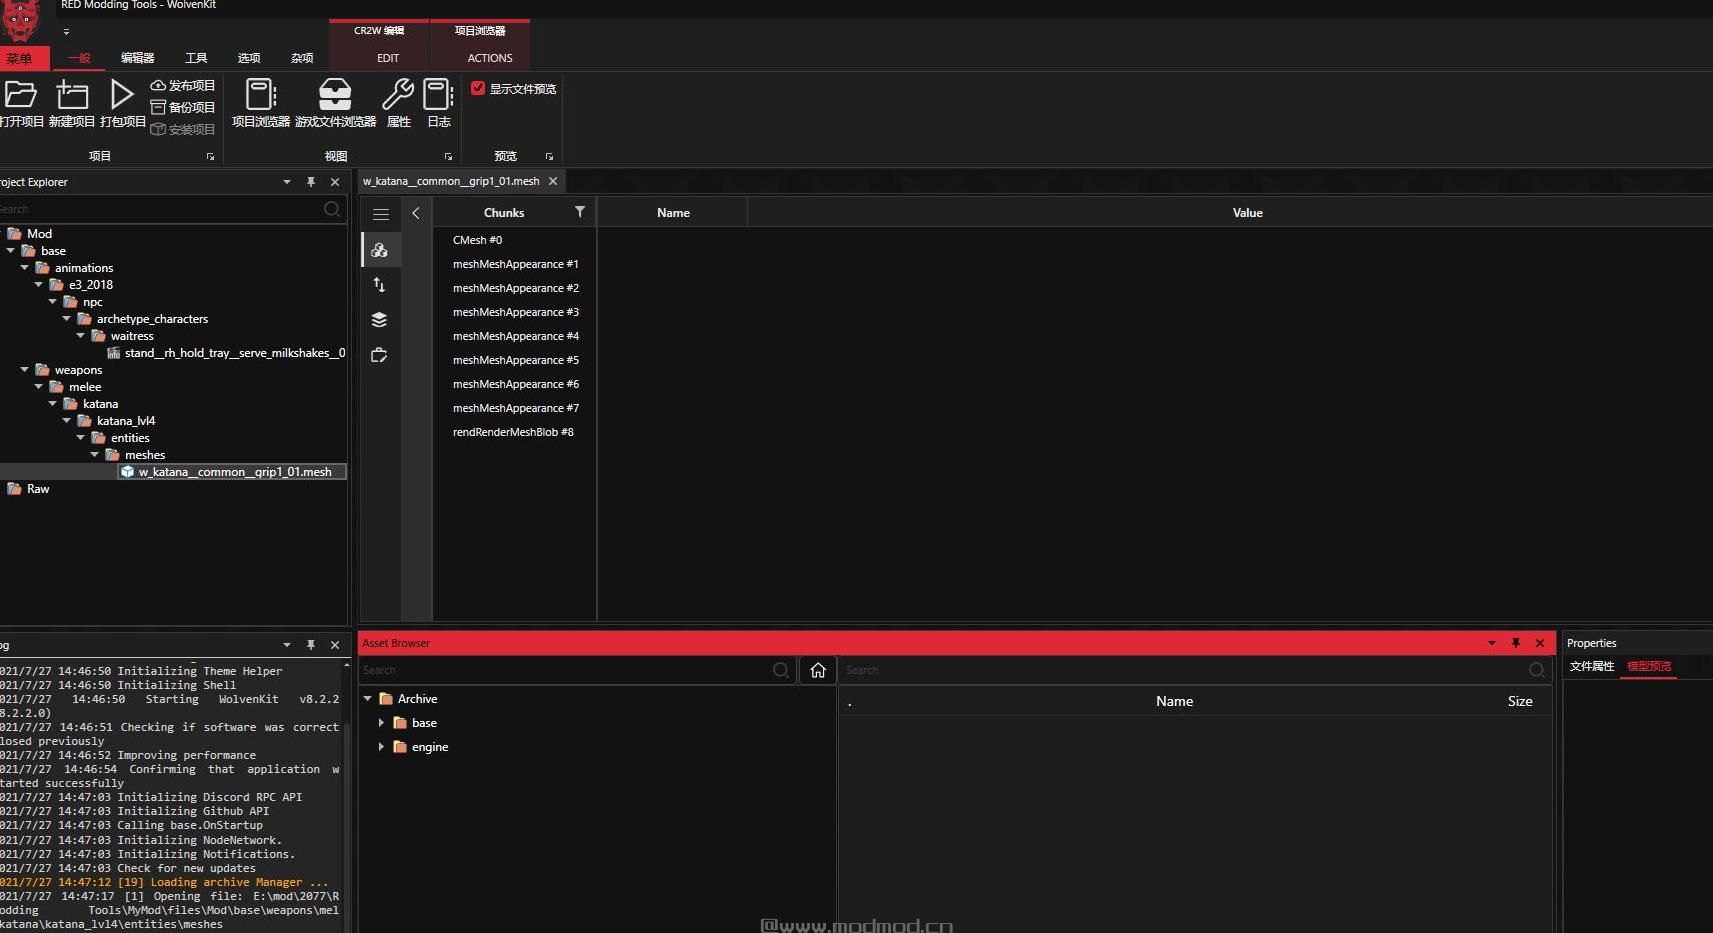Pin the Project Explorer panel
The image size is (1713, 933).
tap(311, 182)
